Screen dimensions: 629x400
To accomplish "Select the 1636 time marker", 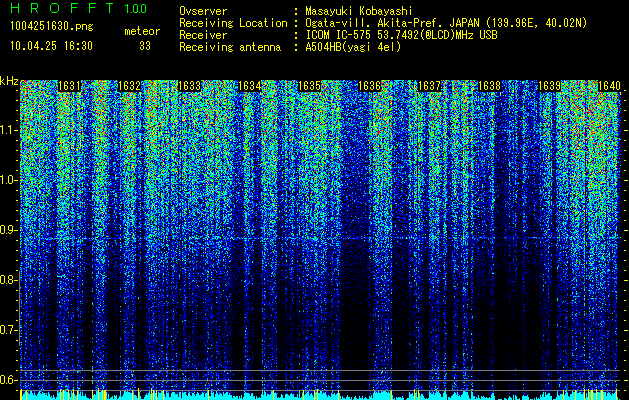I will pos(369,86).
